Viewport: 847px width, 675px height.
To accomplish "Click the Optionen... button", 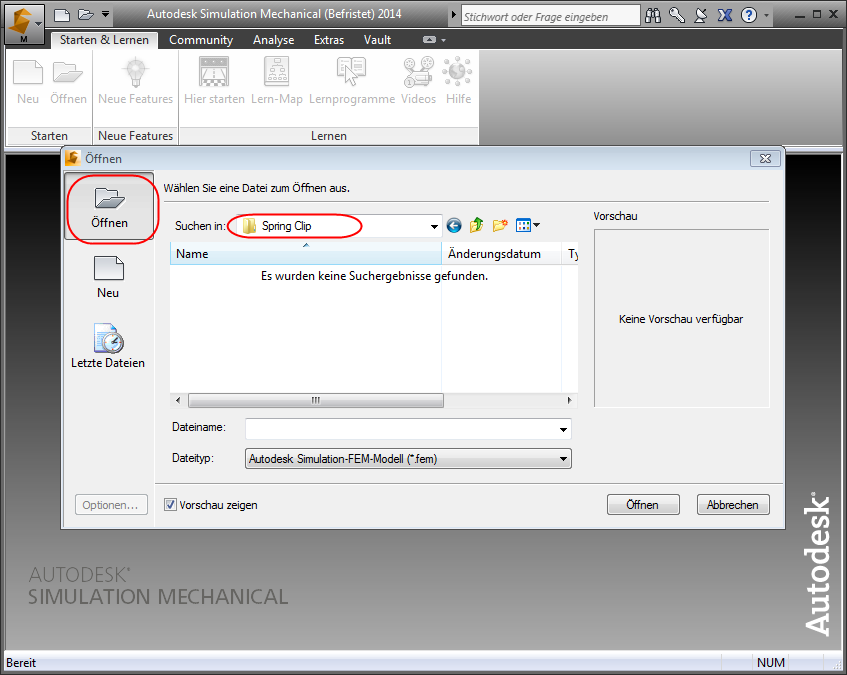I will click(x=111, y=505).
